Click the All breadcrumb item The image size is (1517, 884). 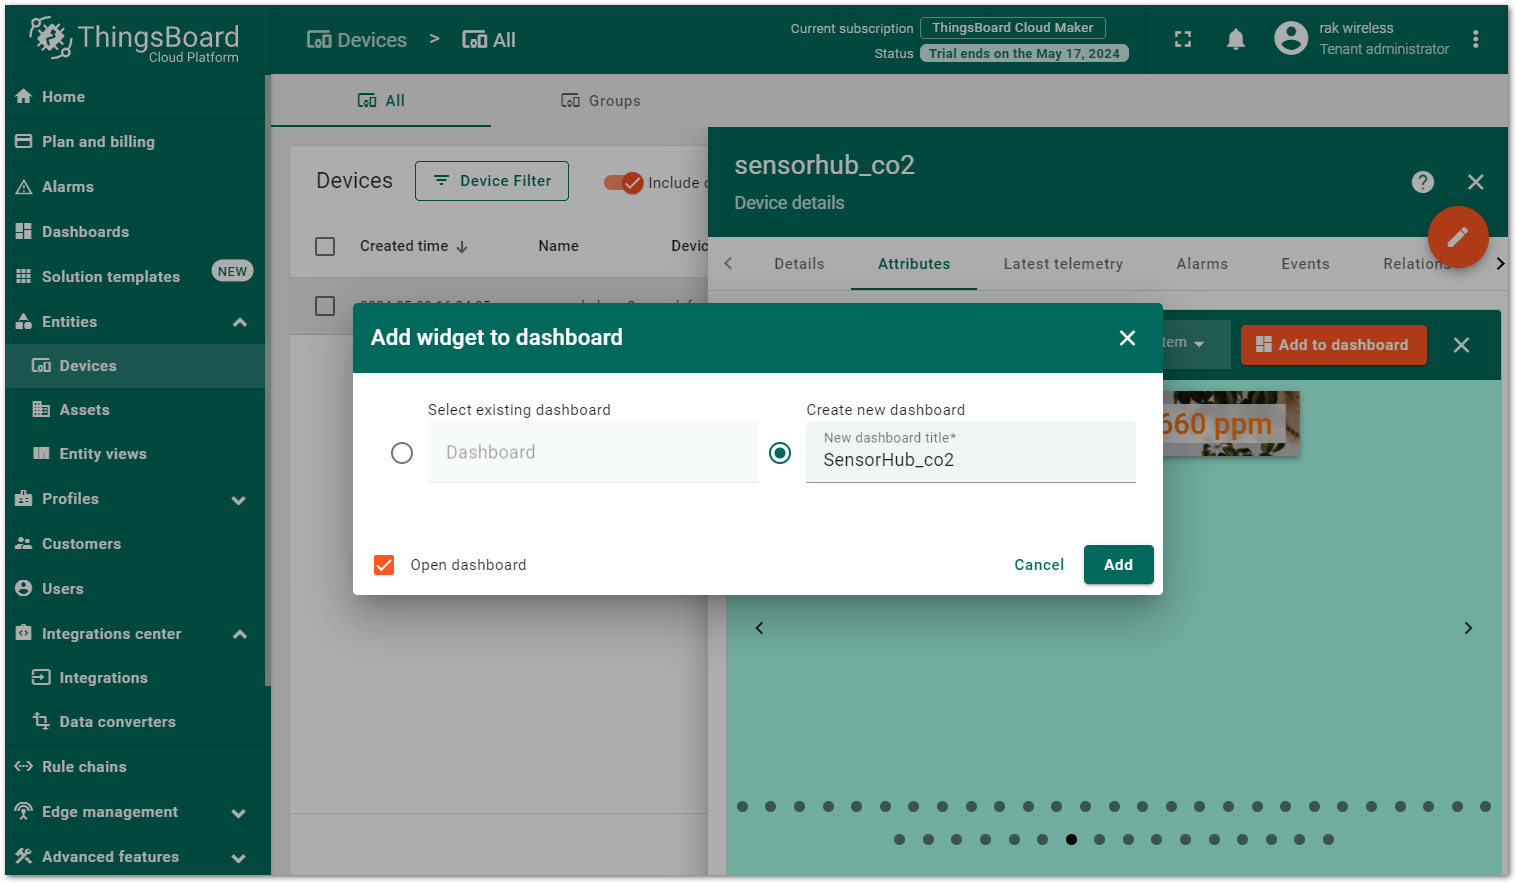click(489, 40)
